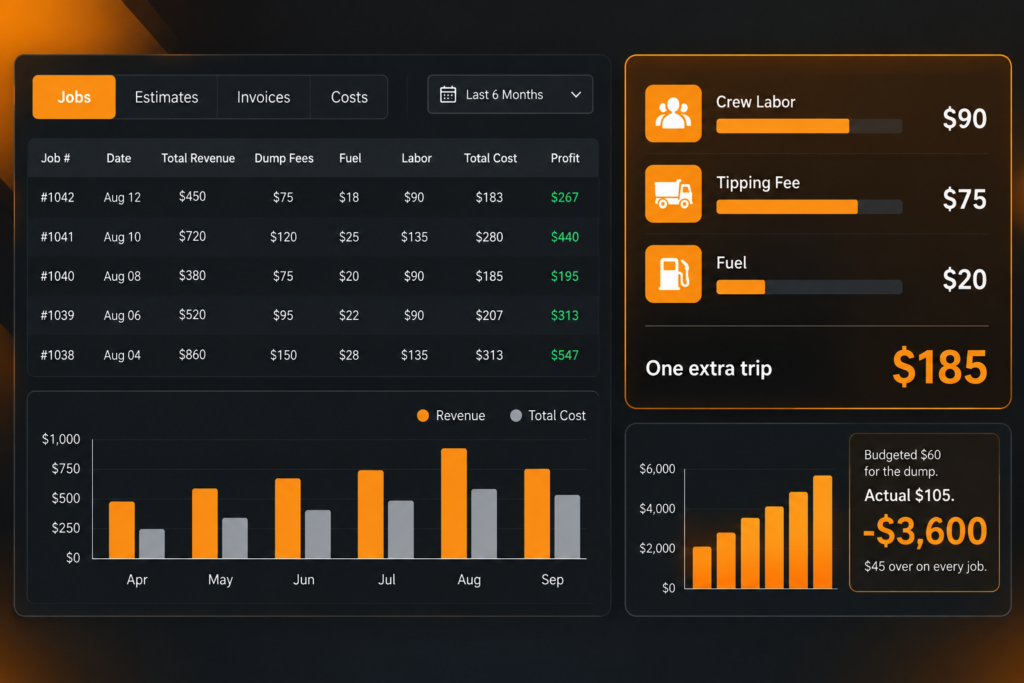Viewport: 1024px width, 683px height.
Task: Click the Profit column header
Action: coord(565,158)
